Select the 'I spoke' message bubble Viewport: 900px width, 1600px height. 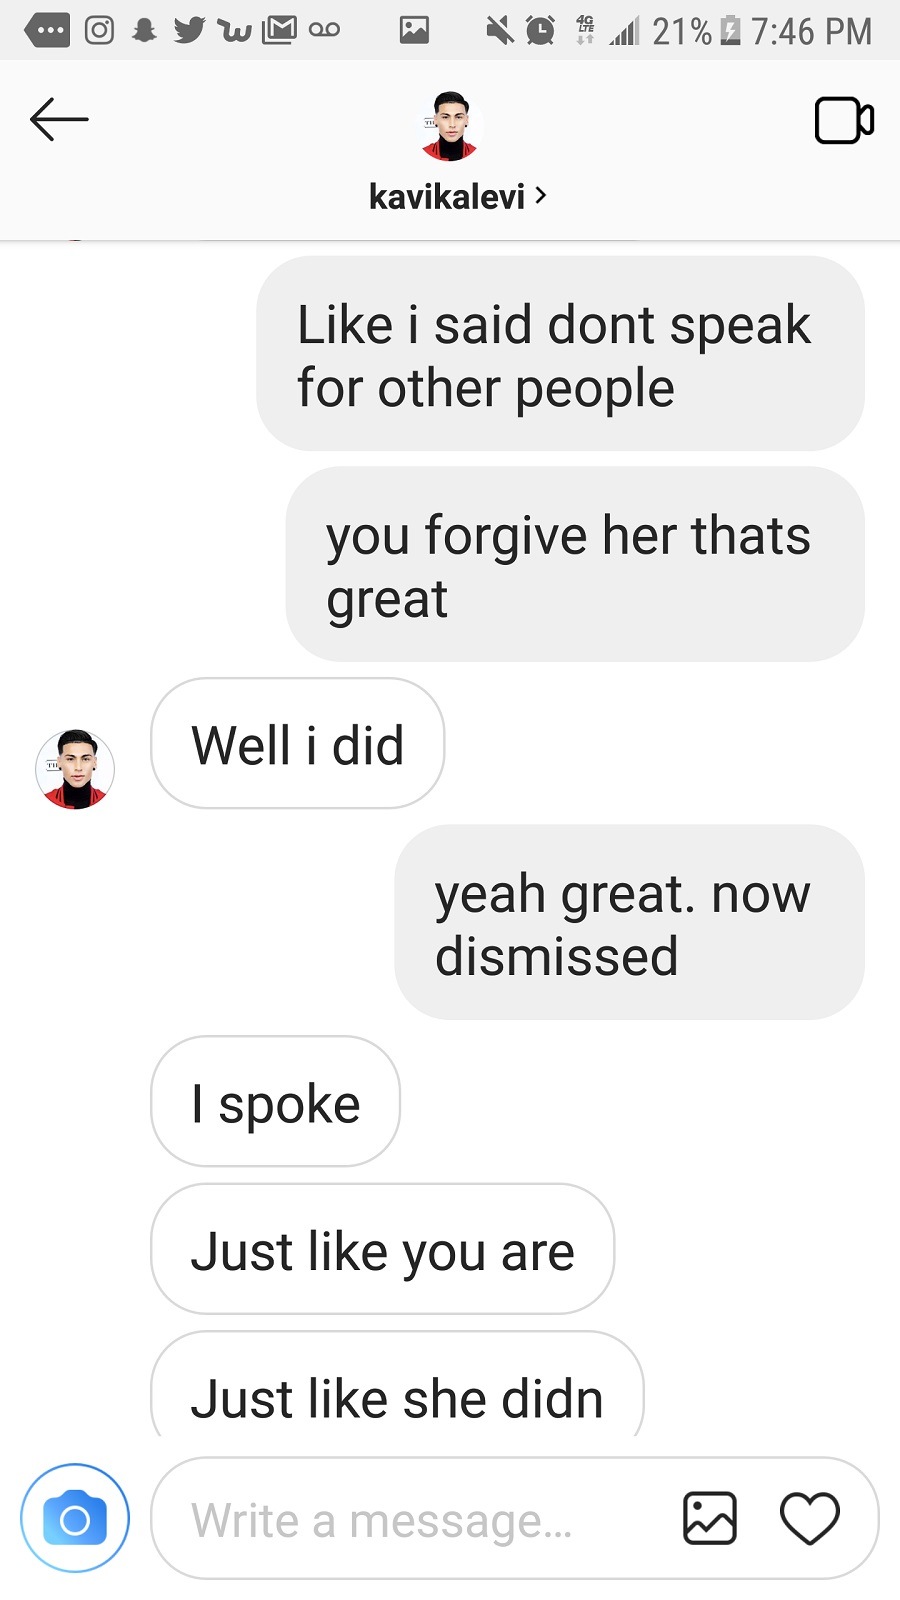pyautogui.click(x=275, y=1101)
